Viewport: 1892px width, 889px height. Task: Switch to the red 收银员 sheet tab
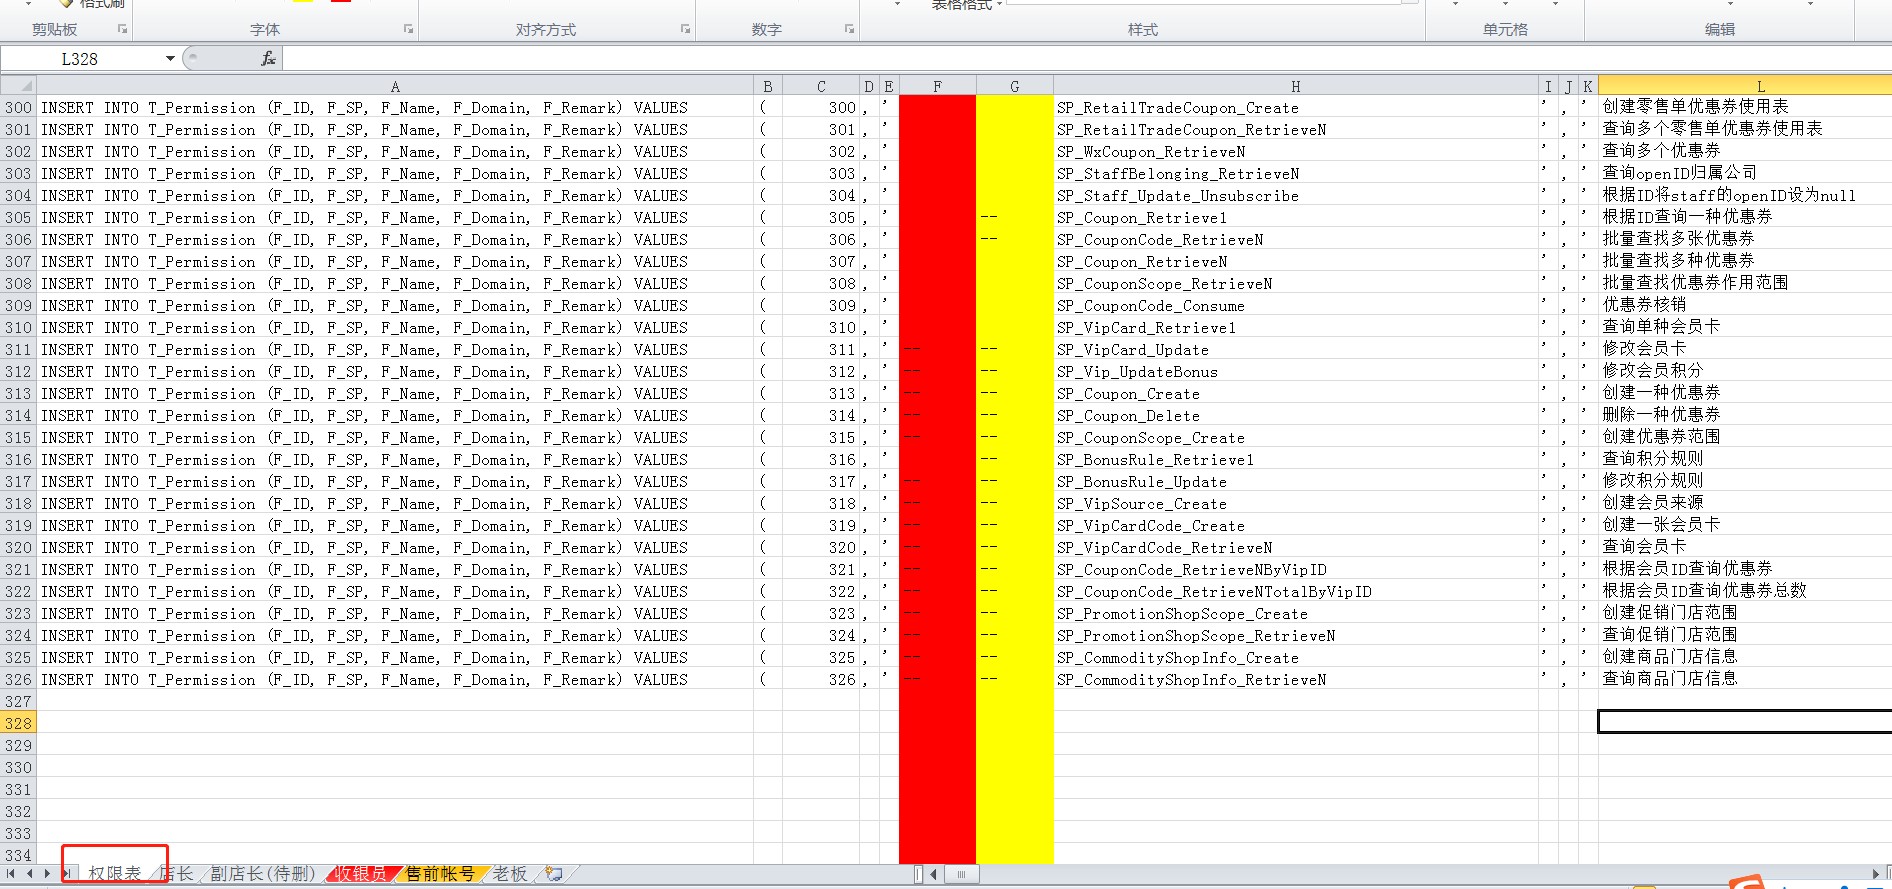click(361, 874)
